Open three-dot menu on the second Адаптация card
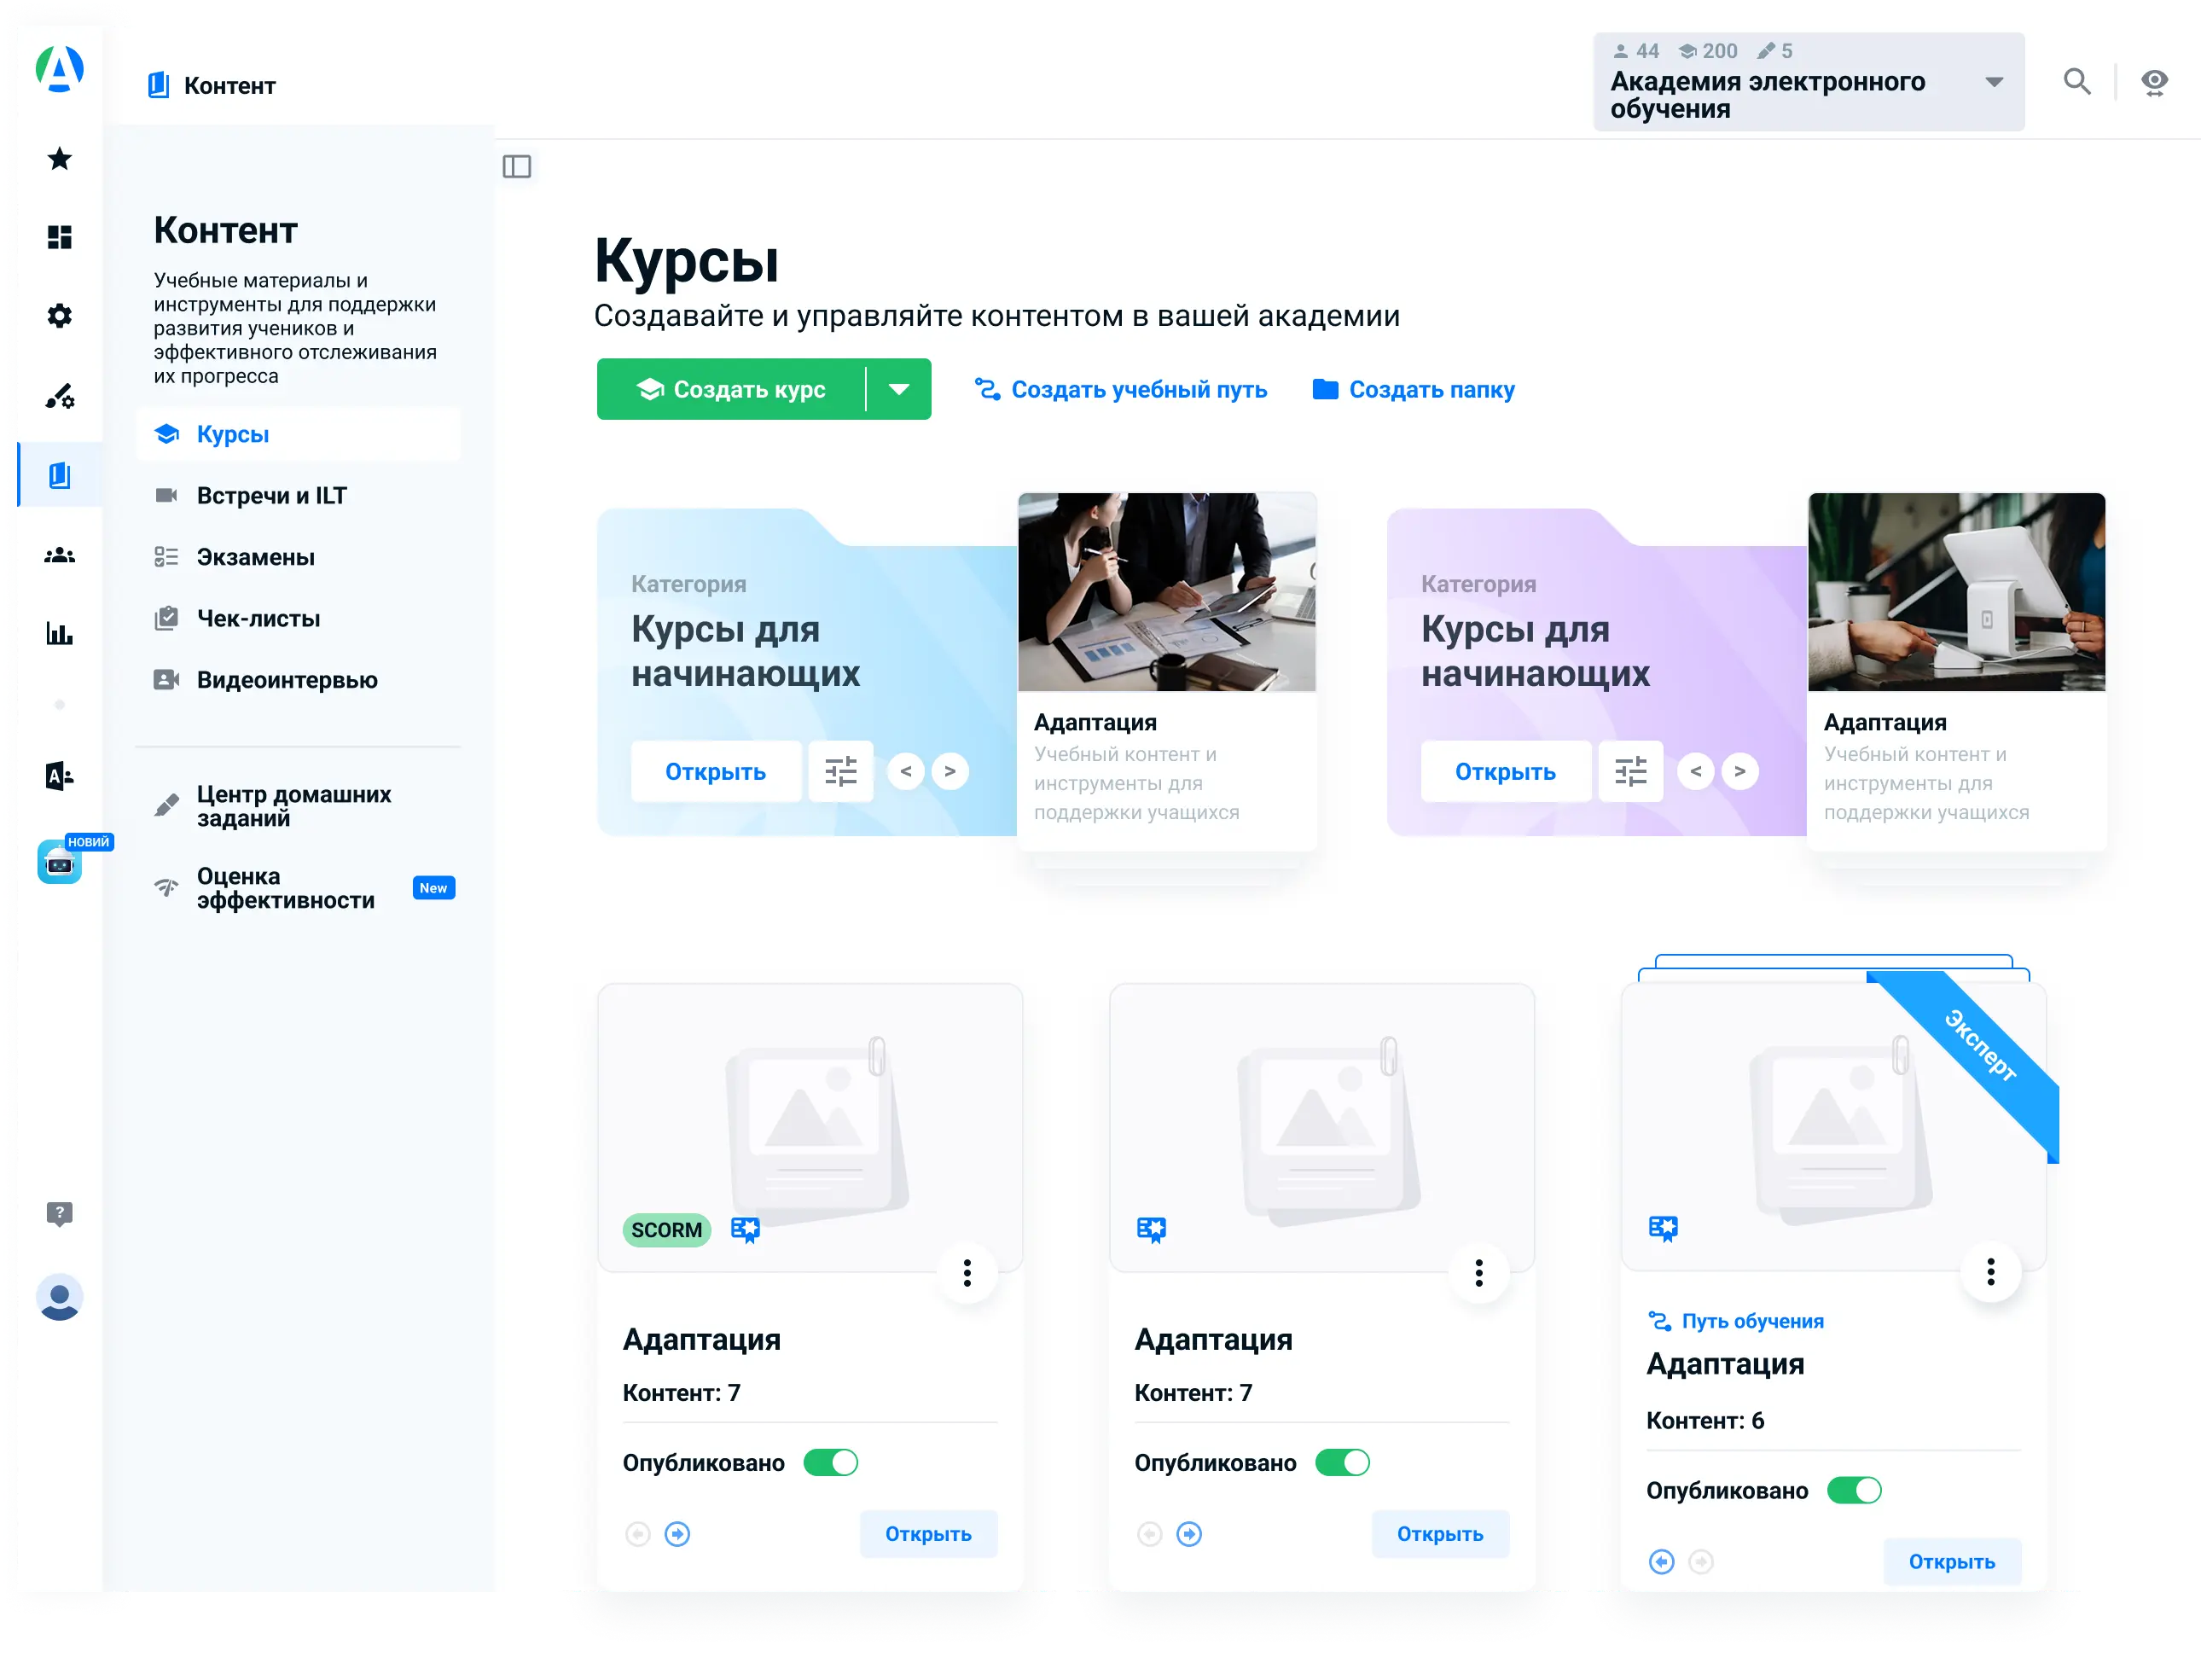2201x1680 pixels. click(x=1479, y=1273)
